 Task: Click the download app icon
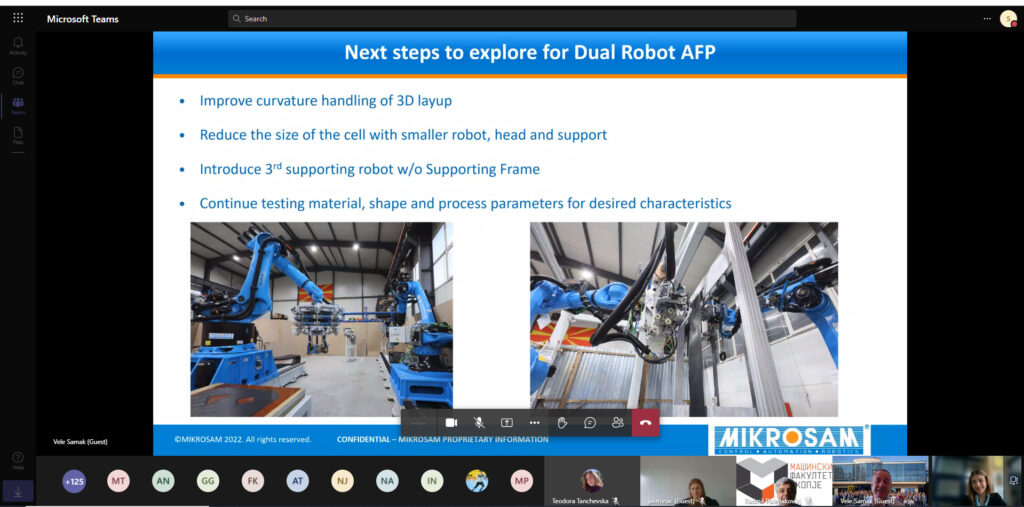pyautogui.click(x=18, y=491)
